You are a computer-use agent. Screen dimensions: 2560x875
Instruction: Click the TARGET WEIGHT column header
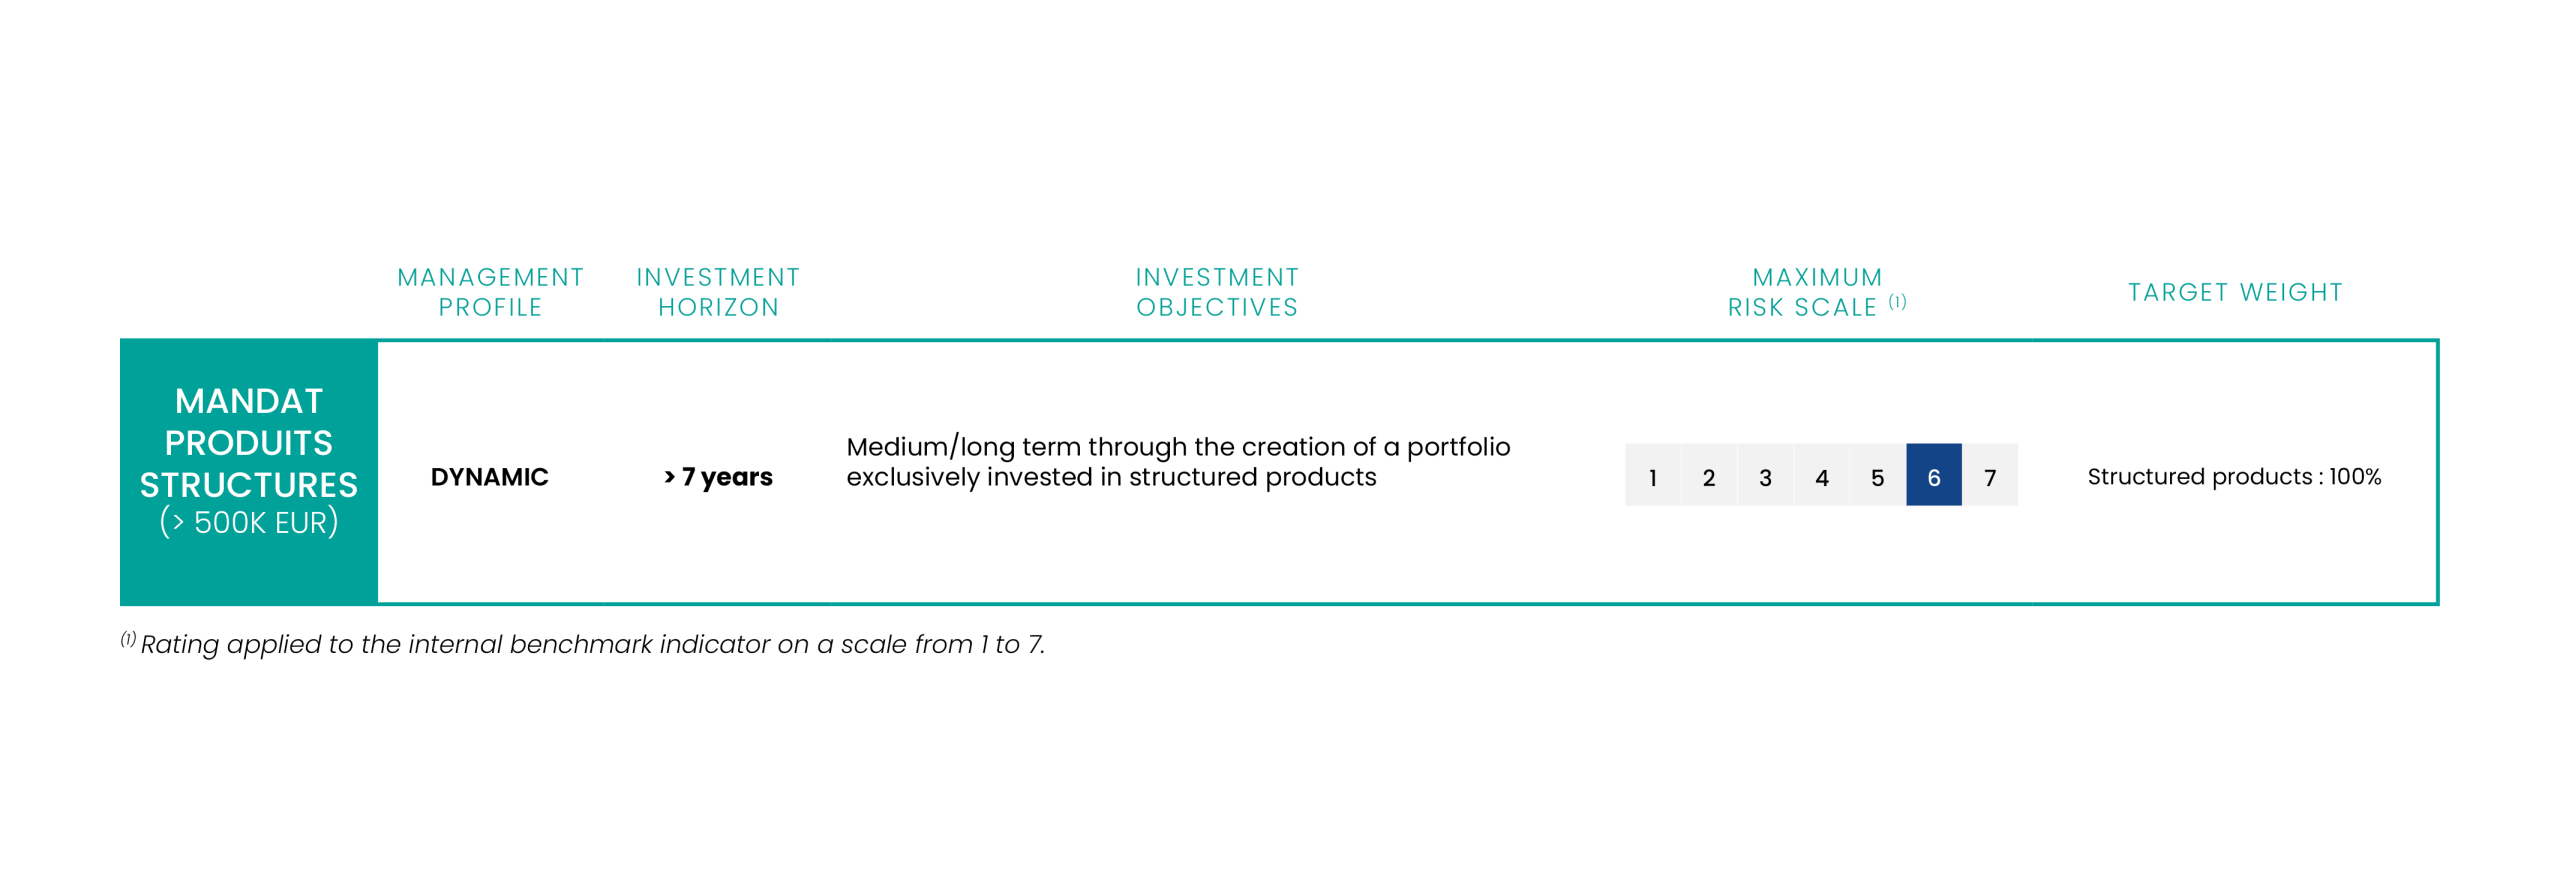click(x=2235, y=292)
